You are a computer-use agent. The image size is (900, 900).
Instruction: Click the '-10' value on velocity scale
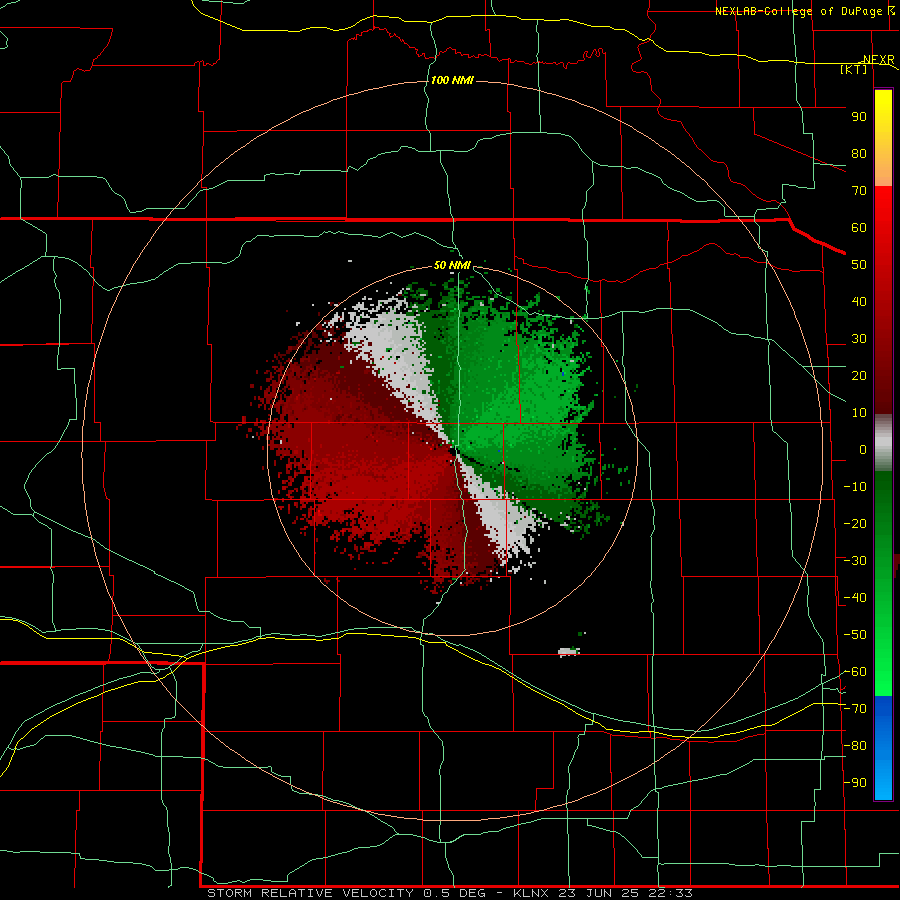pos(855,487)
